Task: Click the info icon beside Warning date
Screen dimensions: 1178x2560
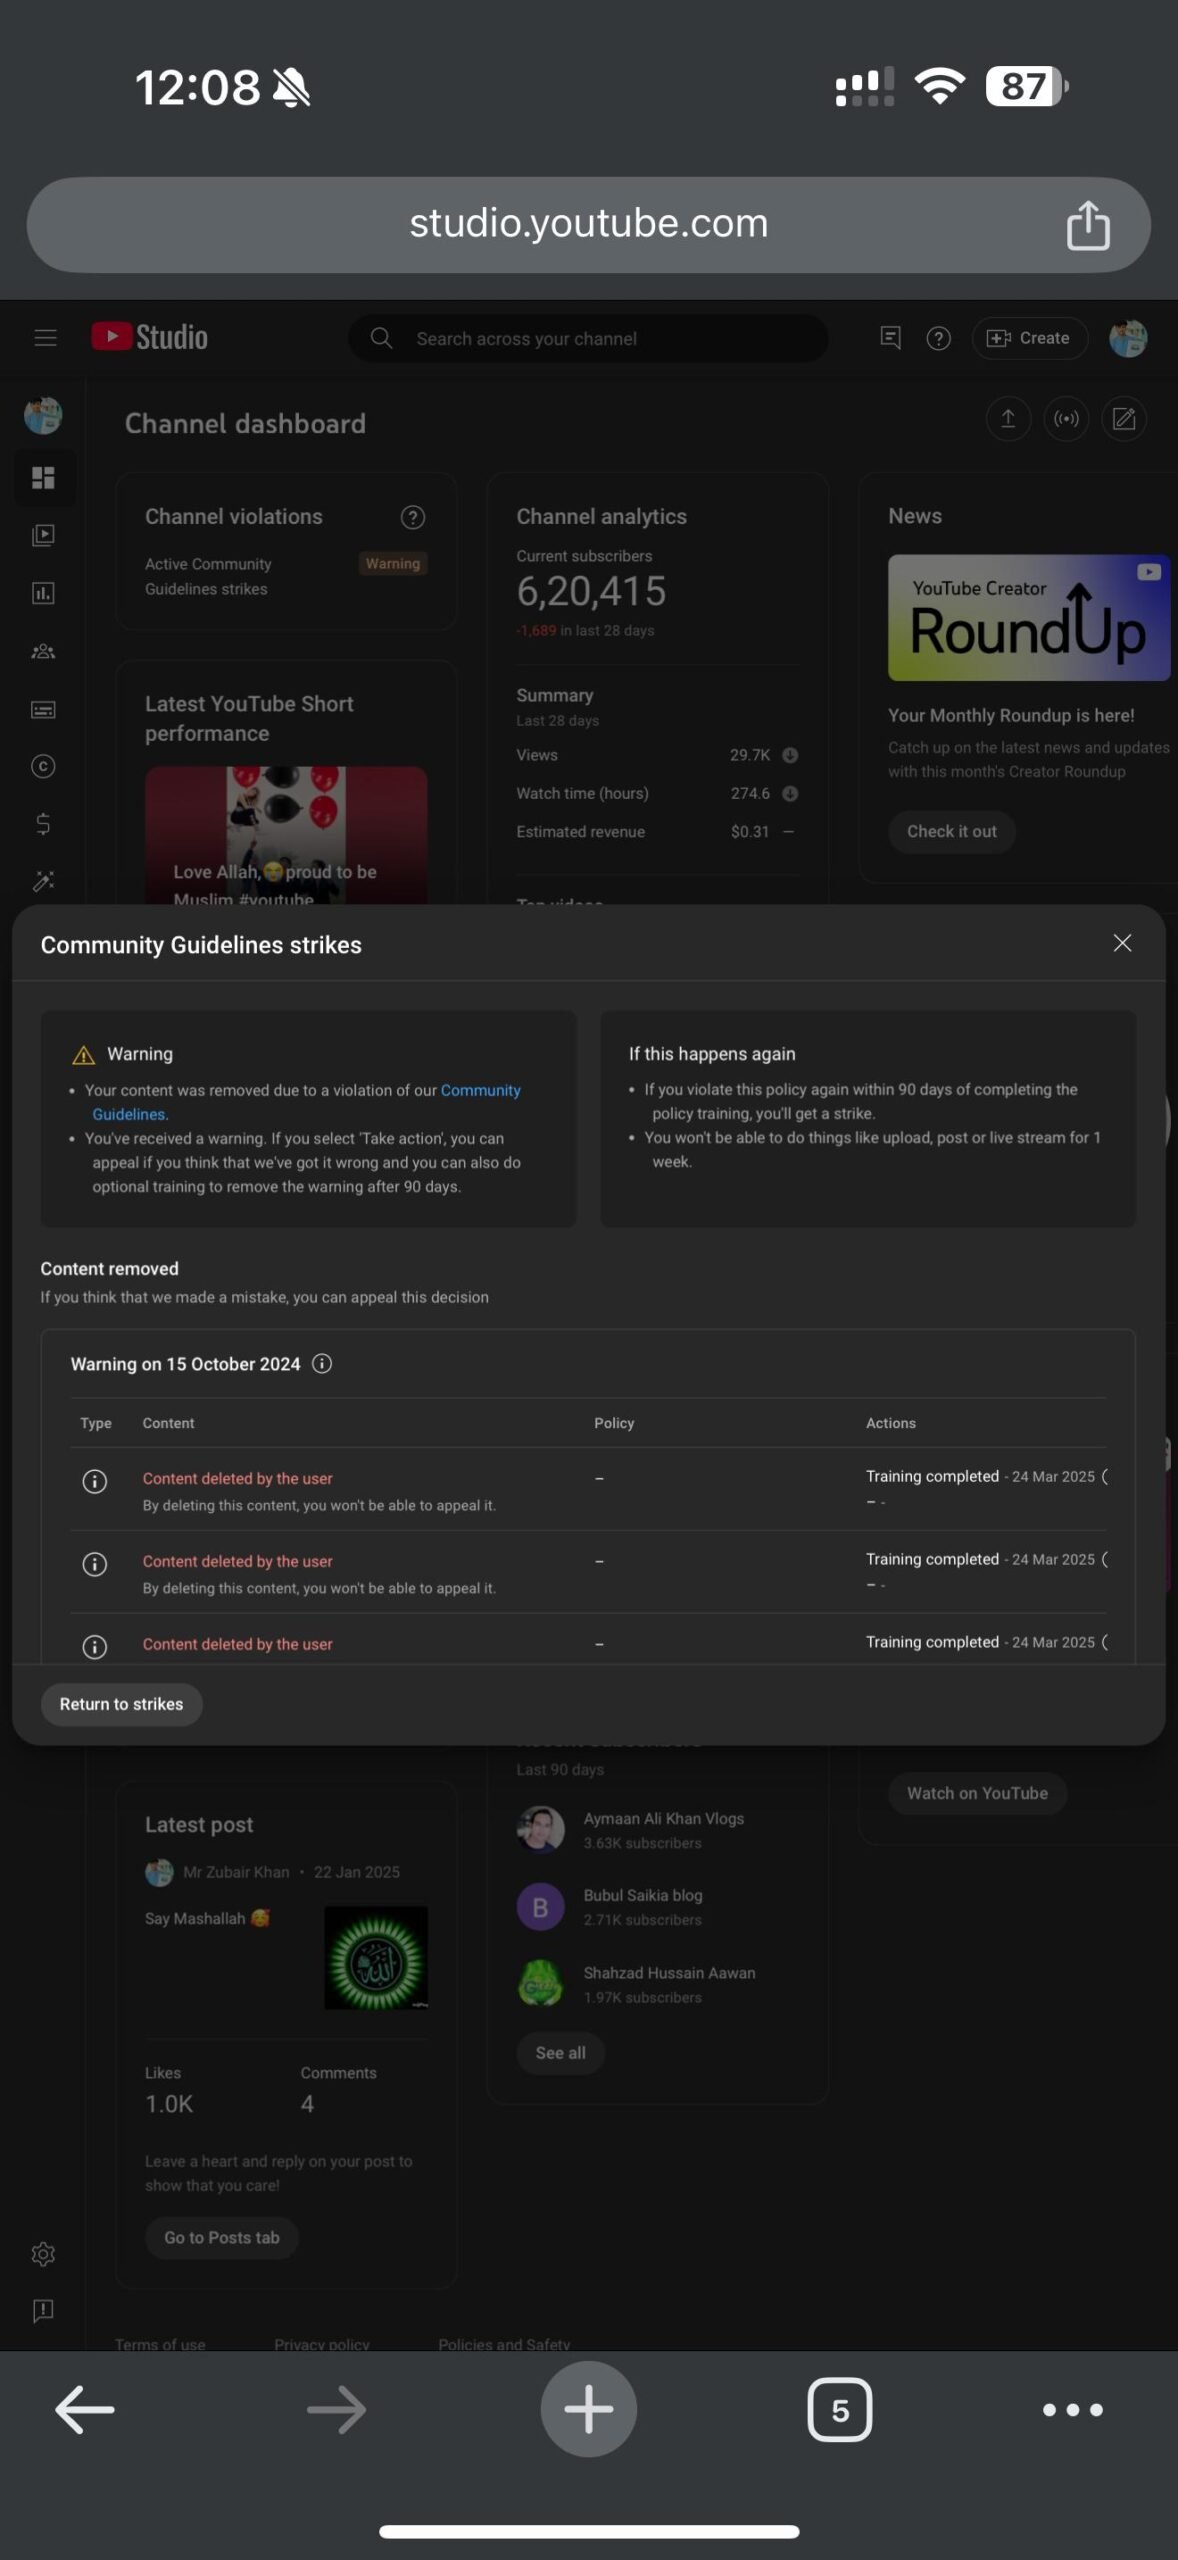Action: 322,1364
